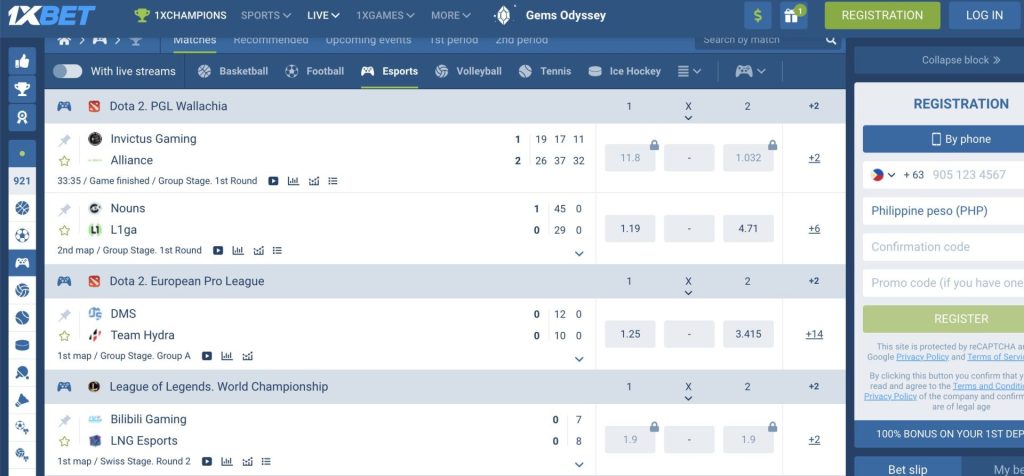Expand the Nouns vs L1ga match markets

[x=578, y=253]
